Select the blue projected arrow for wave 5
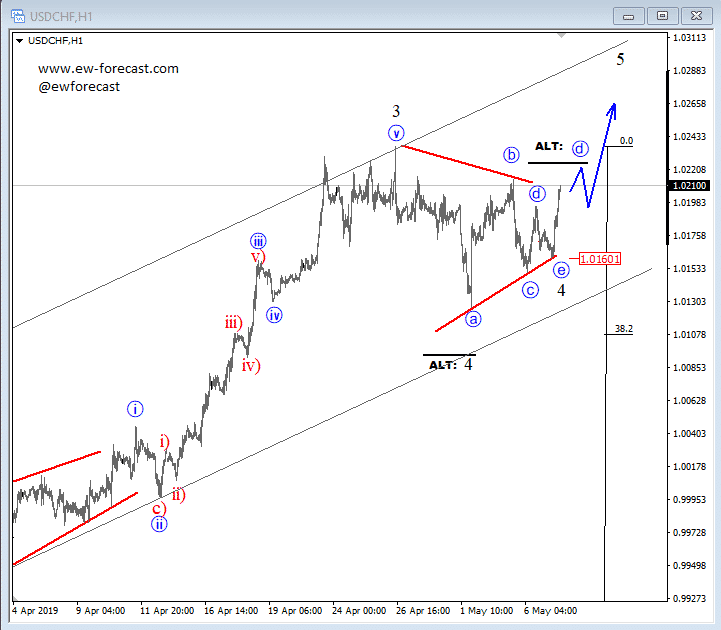Image resolution: width=721 pixels, height=630 pixels. click(x=593, y=155)
